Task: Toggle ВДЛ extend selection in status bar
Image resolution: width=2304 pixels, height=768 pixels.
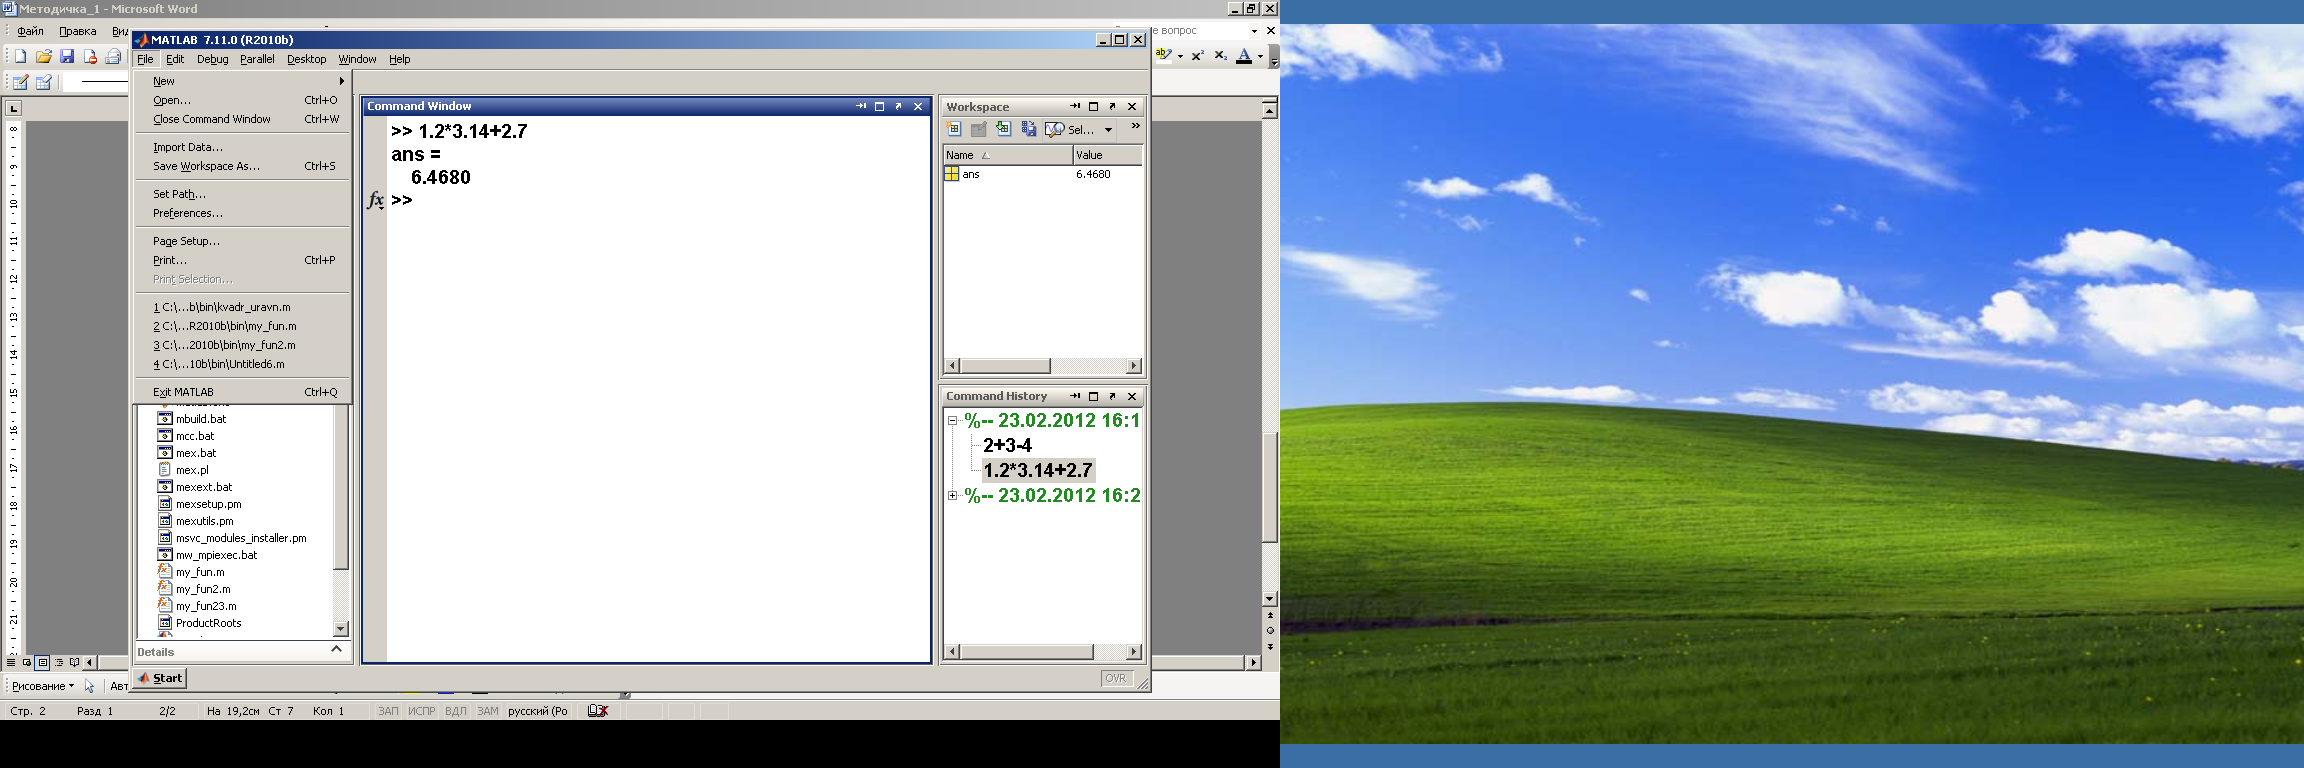Action: (456, 711)
